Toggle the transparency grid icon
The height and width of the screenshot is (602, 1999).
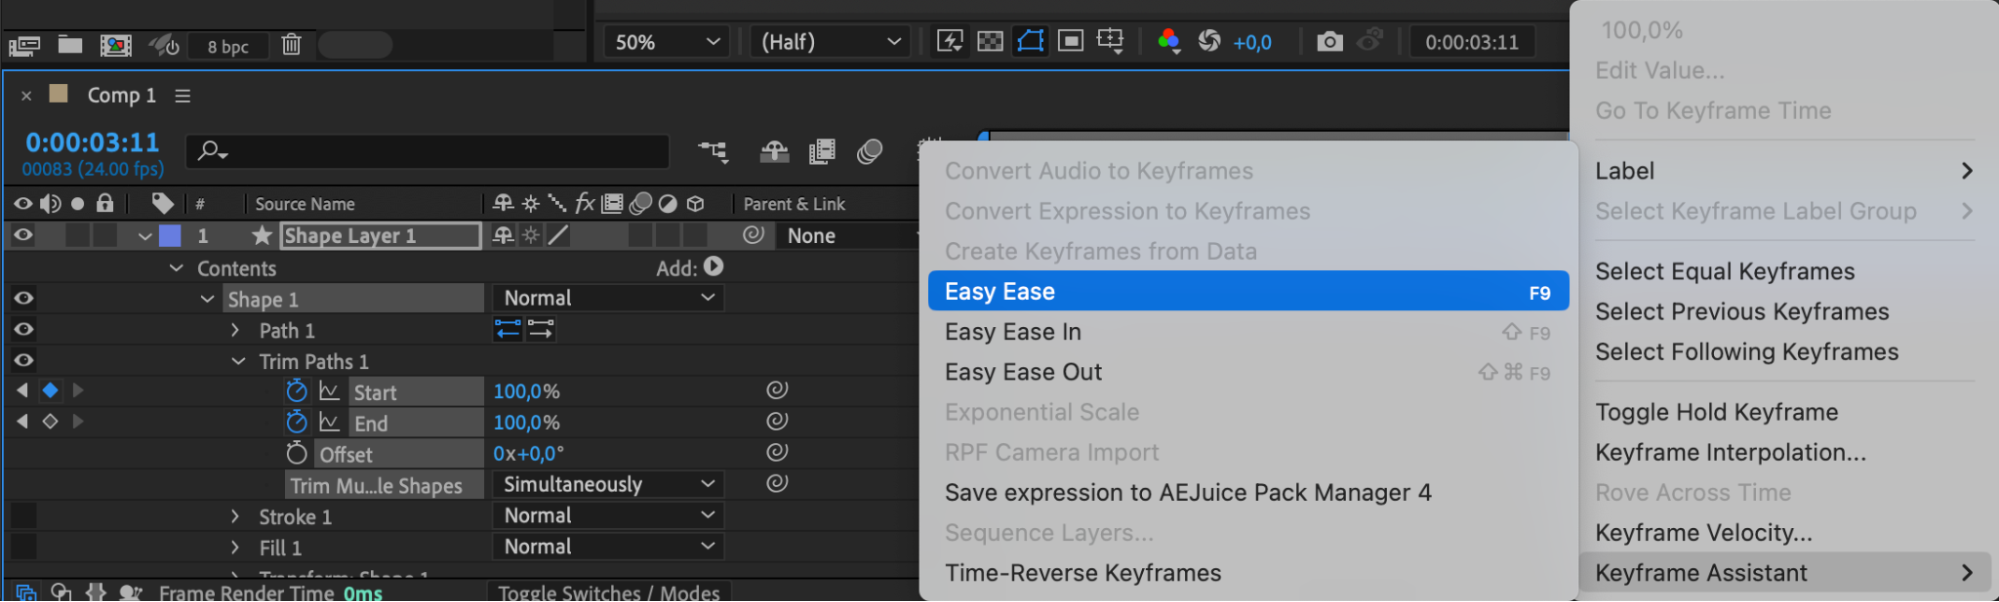click(990, 41)
